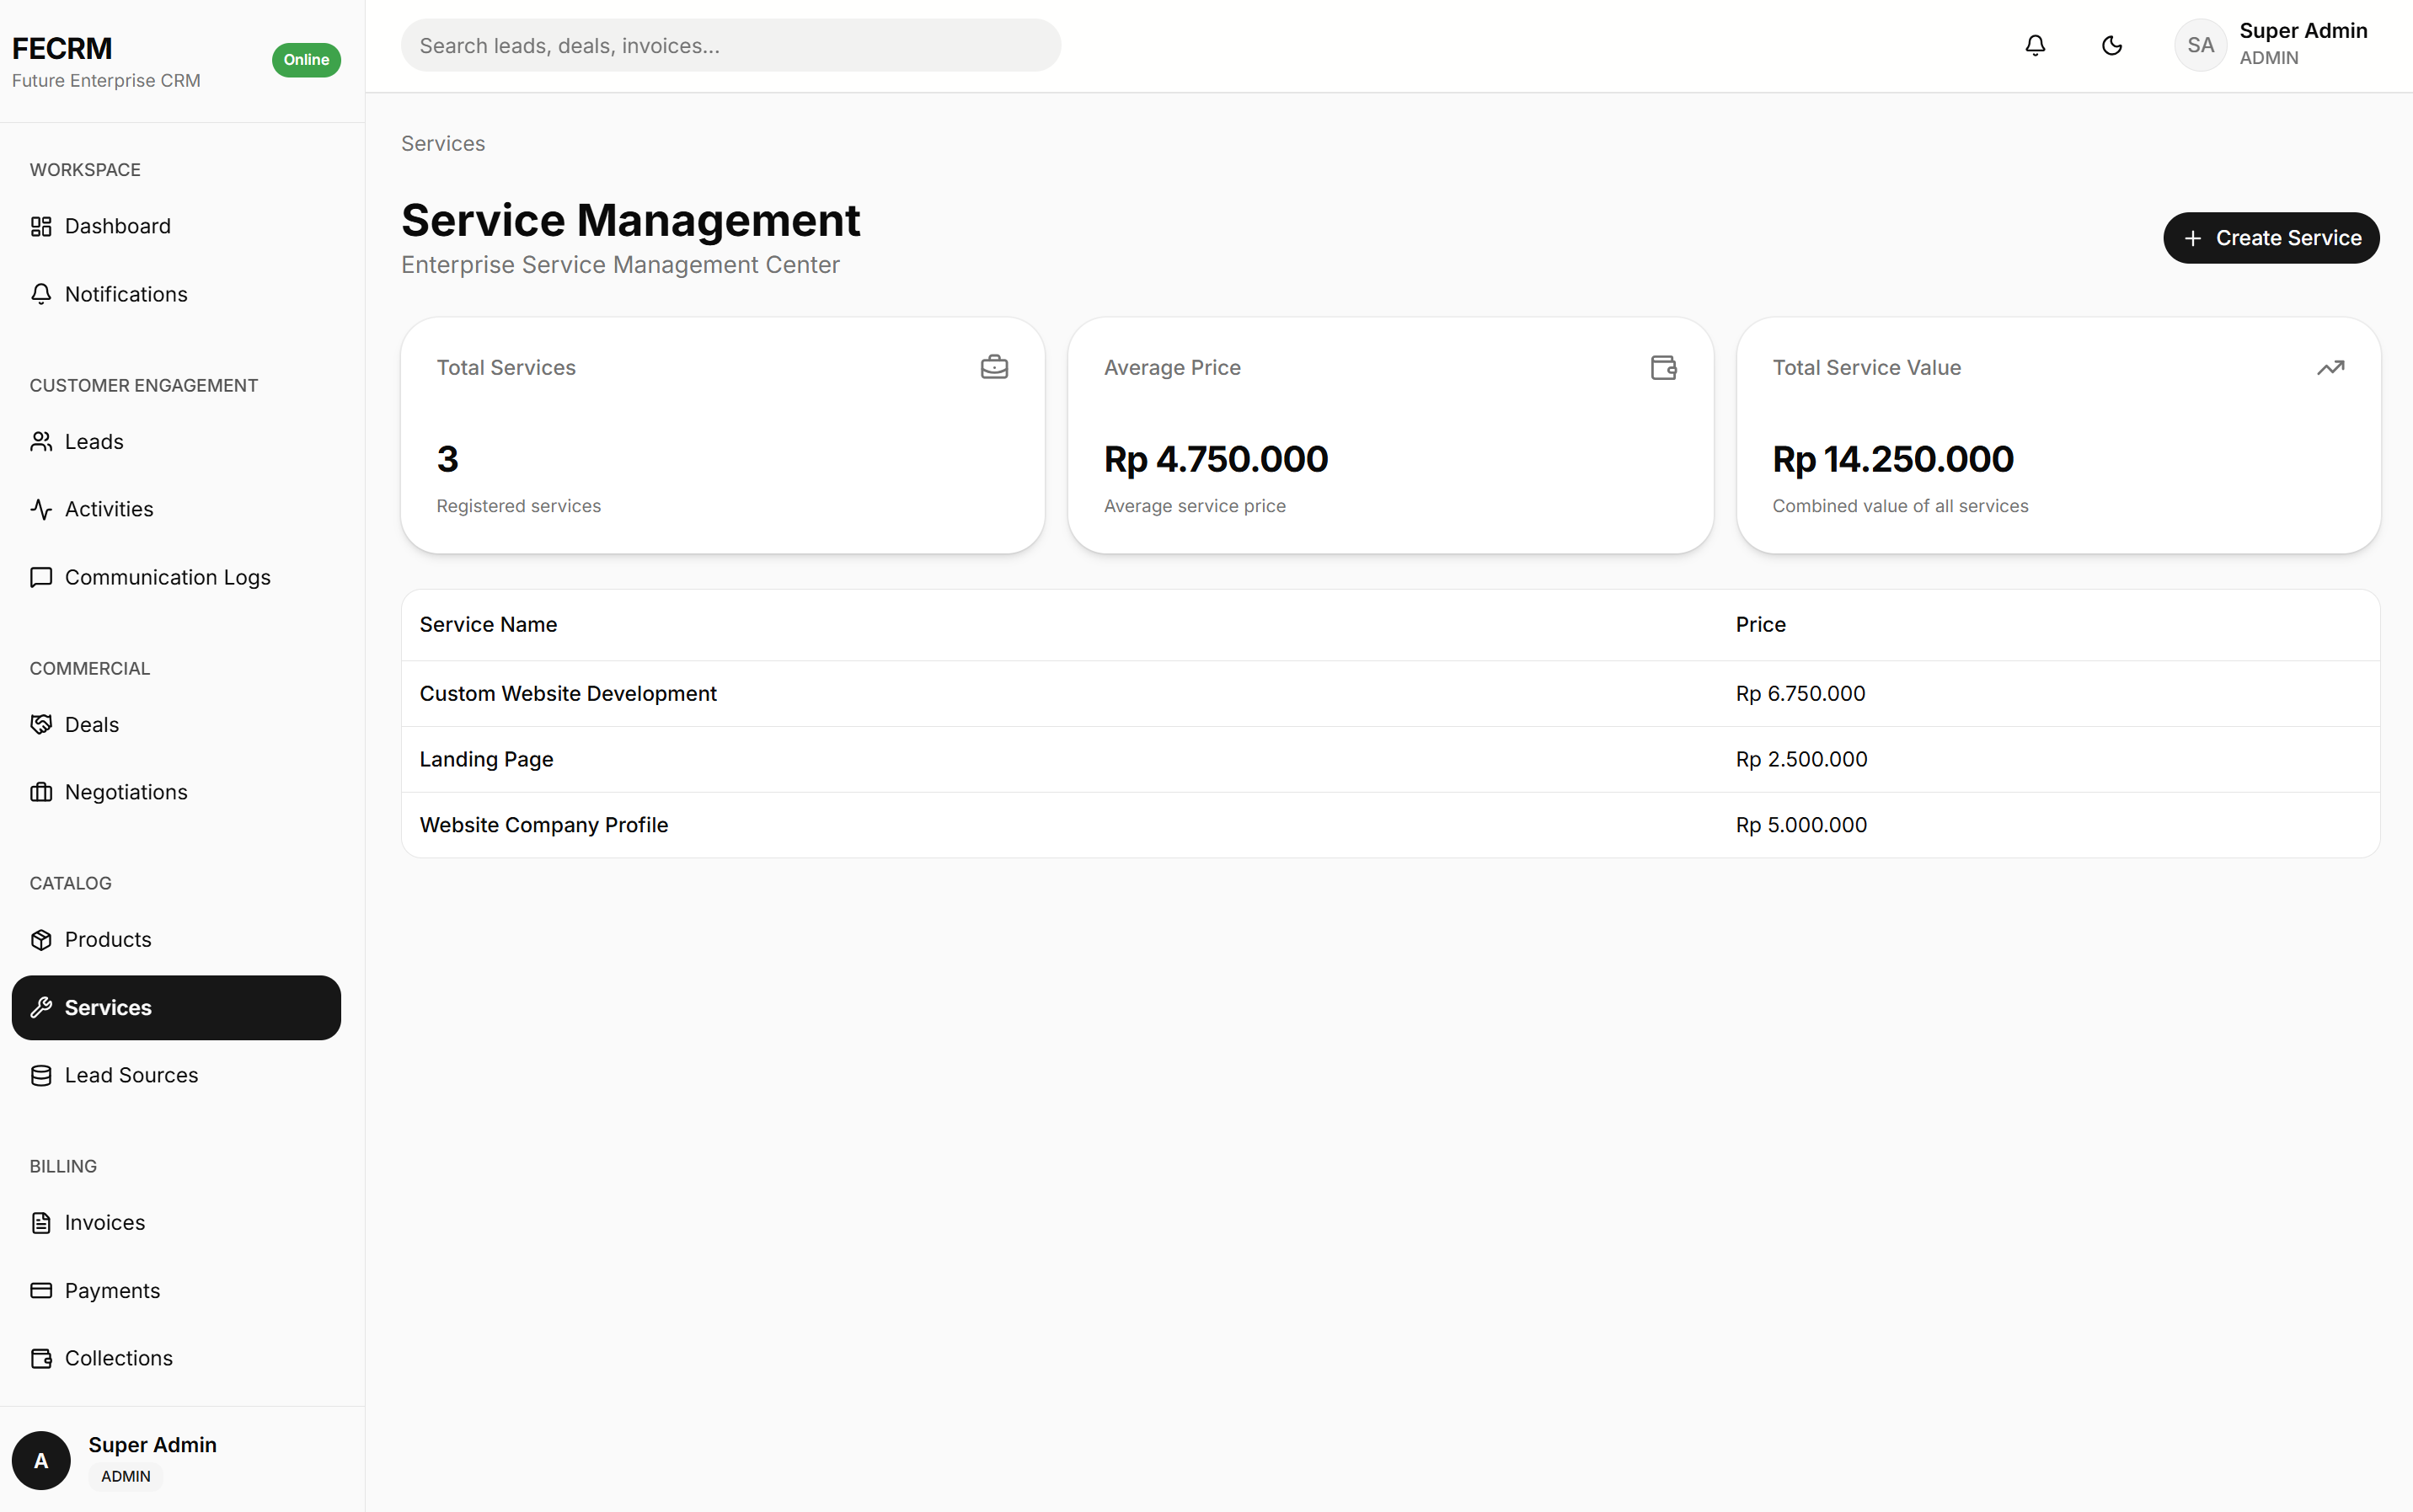This screenshot has width=2413, height=1512.
Task: Click the Services breadcrumb link
Action: click(x=443, y=143)
